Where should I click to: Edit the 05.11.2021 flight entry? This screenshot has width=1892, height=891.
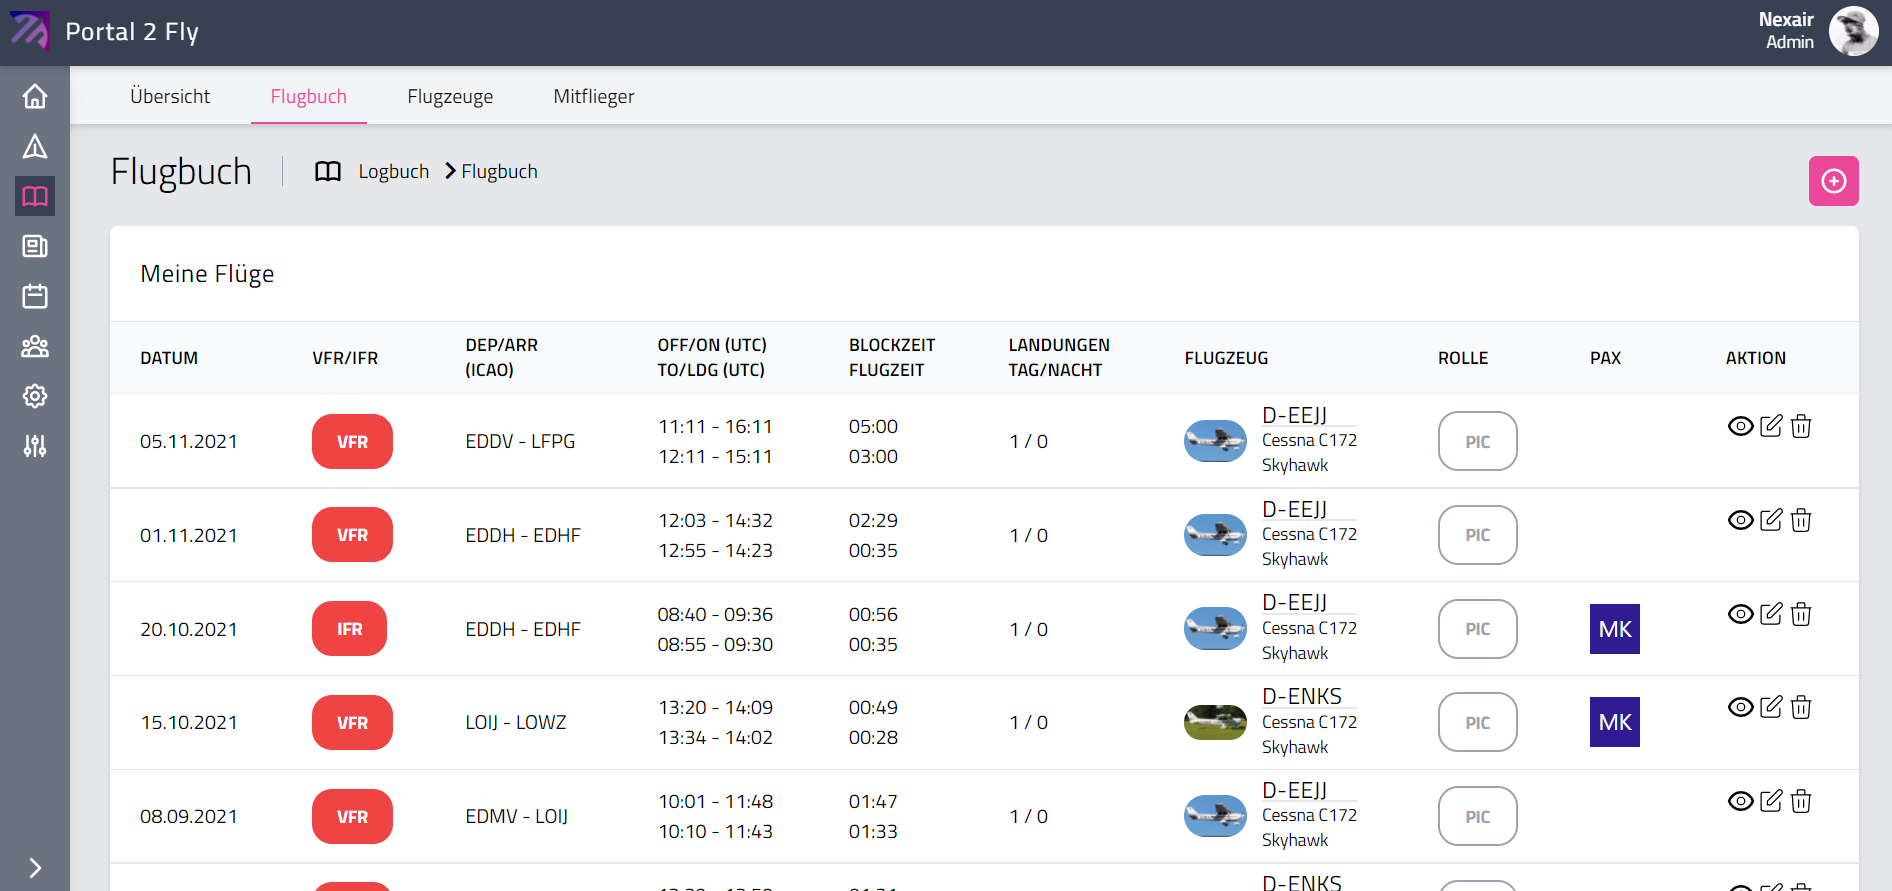pos(1771,426)
